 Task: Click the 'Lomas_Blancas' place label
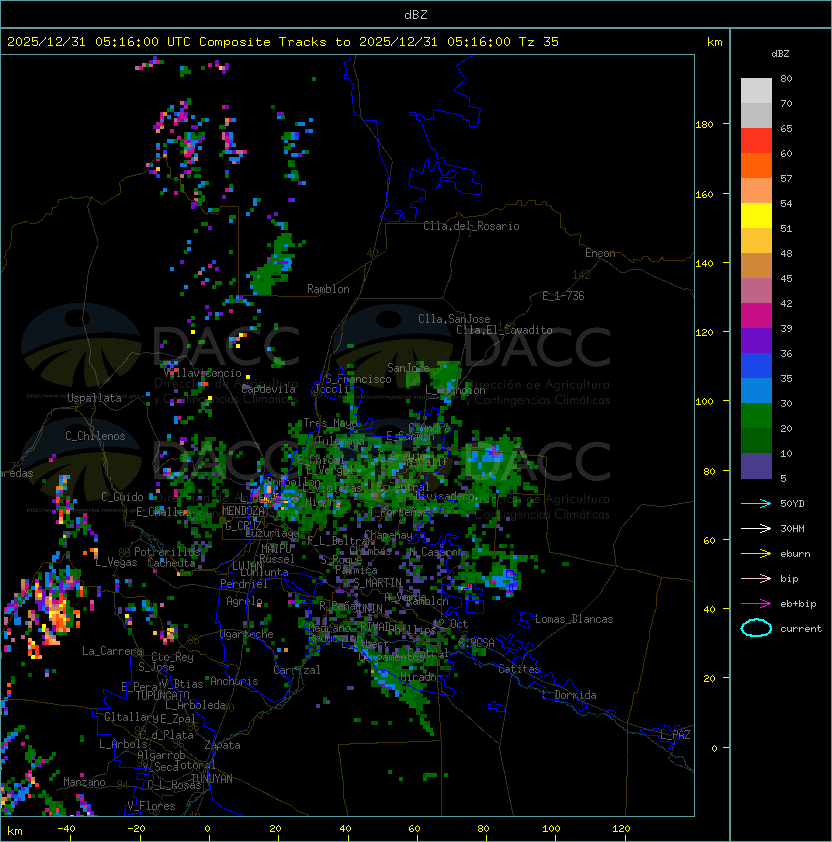coord(574,619)
